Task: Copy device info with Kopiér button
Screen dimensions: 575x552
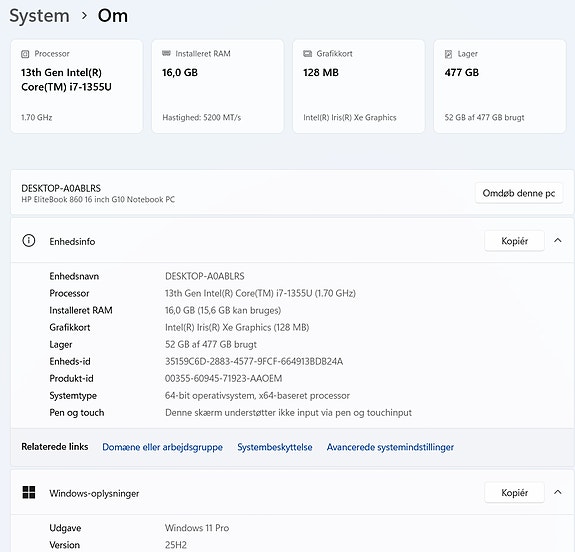Action: pyautogui.click(x=514, y=241)
